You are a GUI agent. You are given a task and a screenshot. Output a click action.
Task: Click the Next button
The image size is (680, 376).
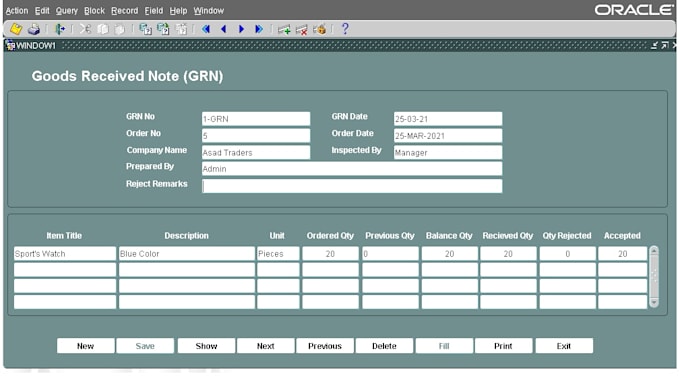265,346
